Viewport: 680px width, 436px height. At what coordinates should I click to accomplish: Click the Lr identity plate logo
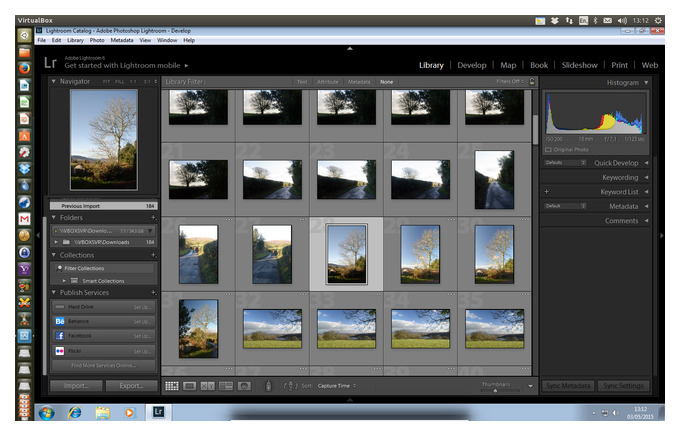[50, 62]
